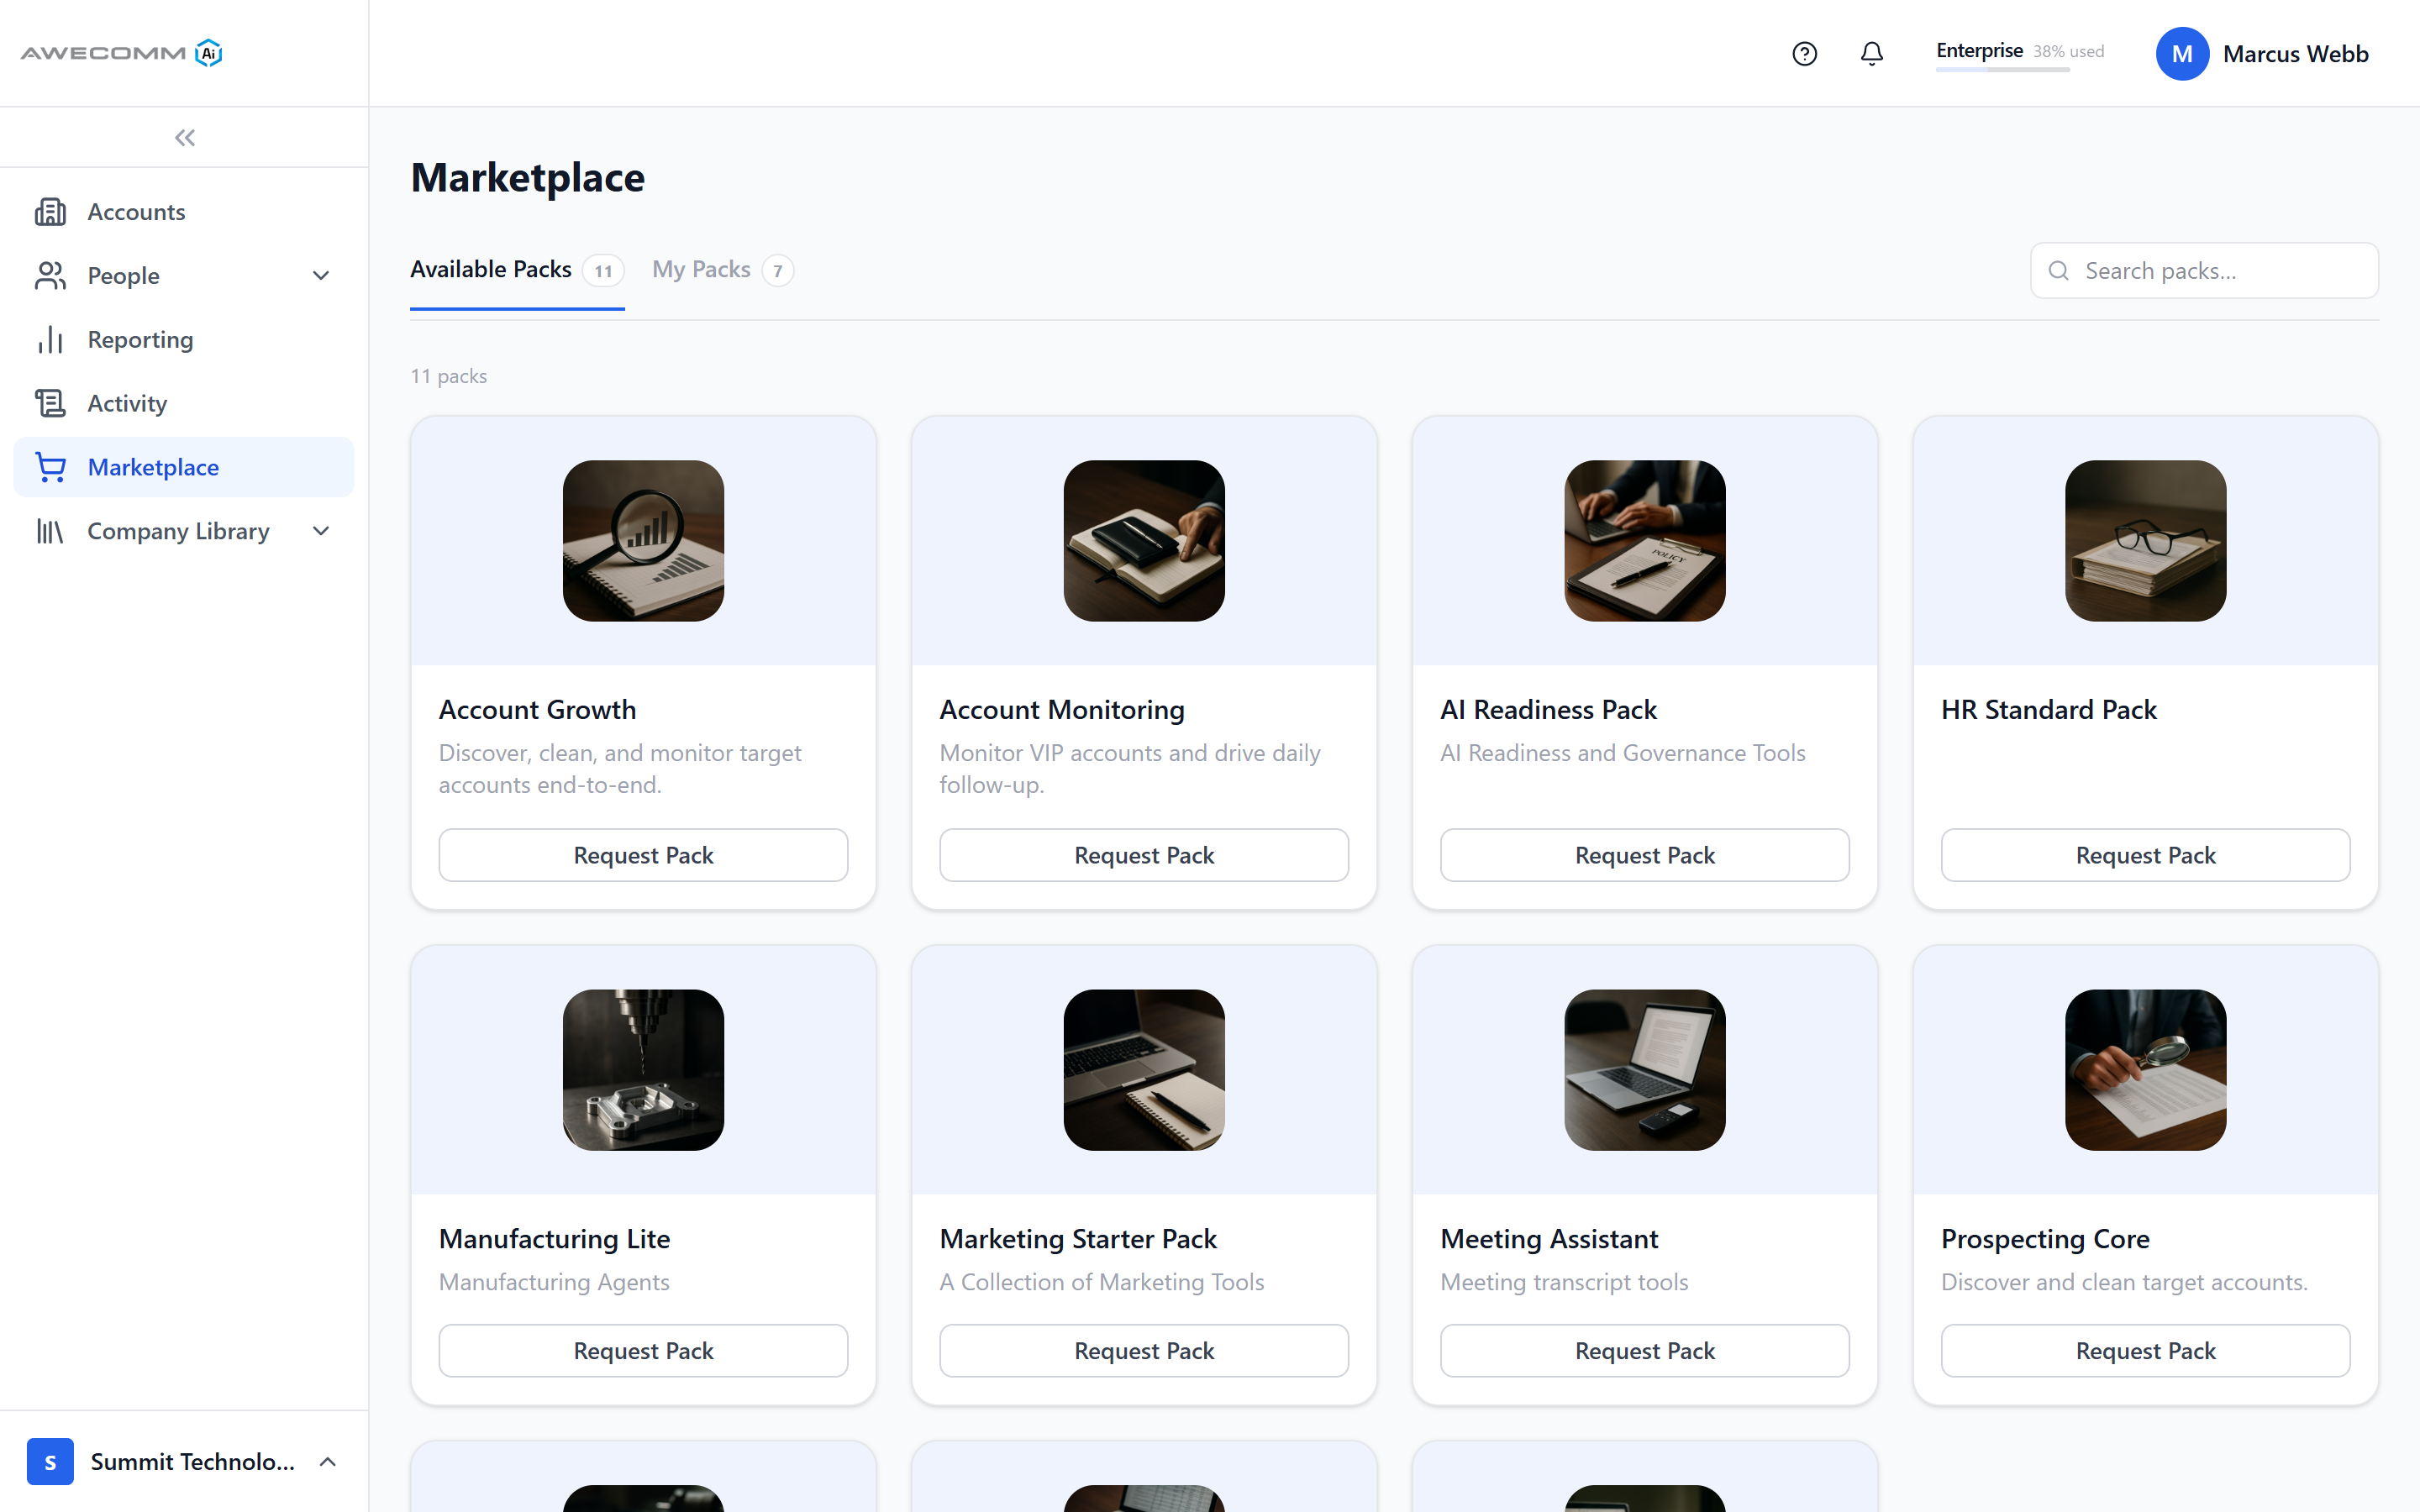Click the search magnifier icon
Screen dimensions: 2420x1512
[2059, 271]
